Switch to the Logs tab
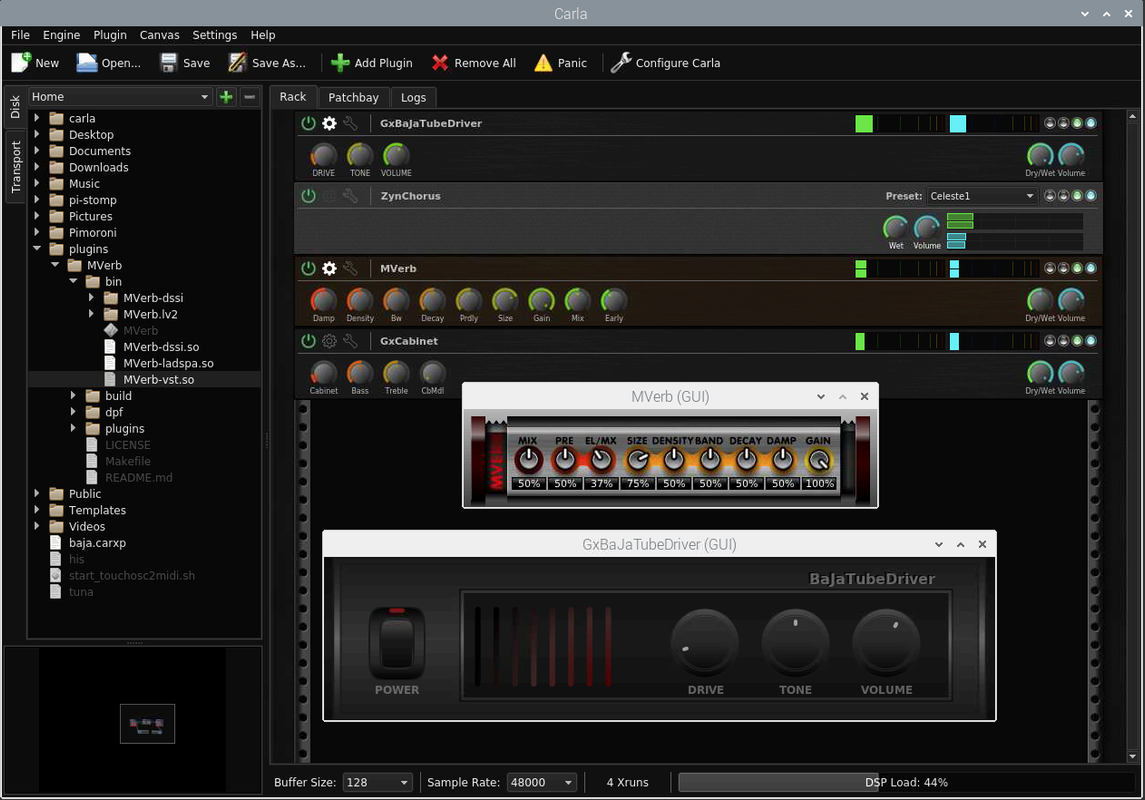The width and height of the screenshot is (1145, 800). pos(413,97)
